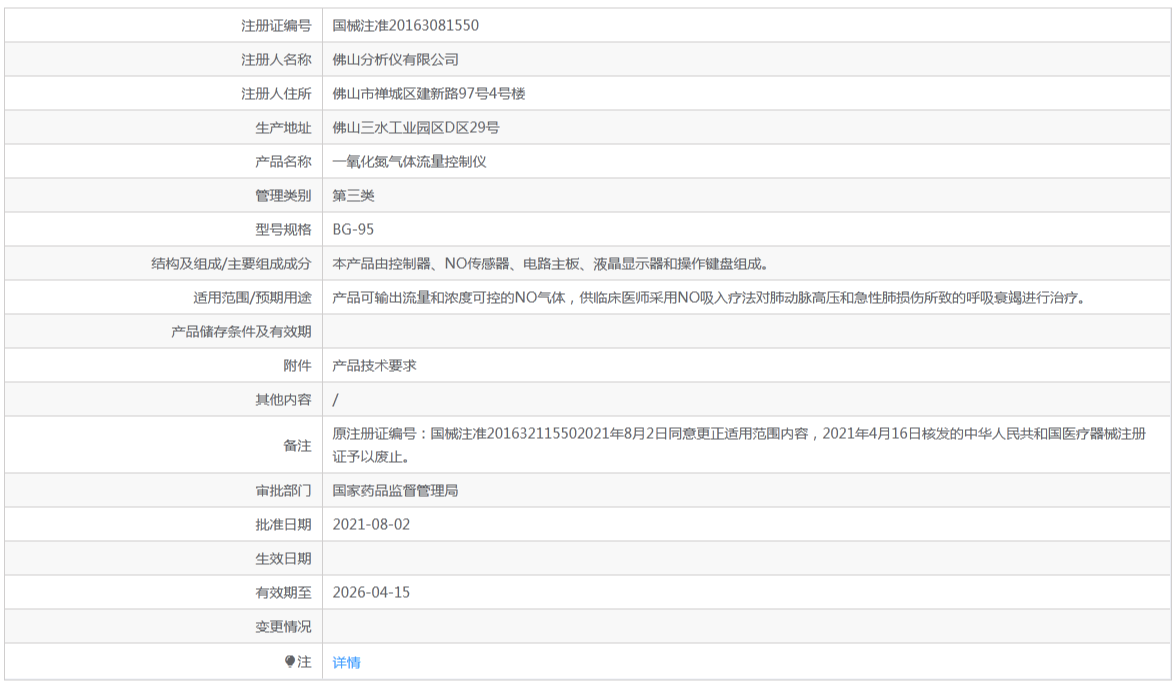
Task: Click the expiry date 2026-04-15
Action: tap(371, 593)
